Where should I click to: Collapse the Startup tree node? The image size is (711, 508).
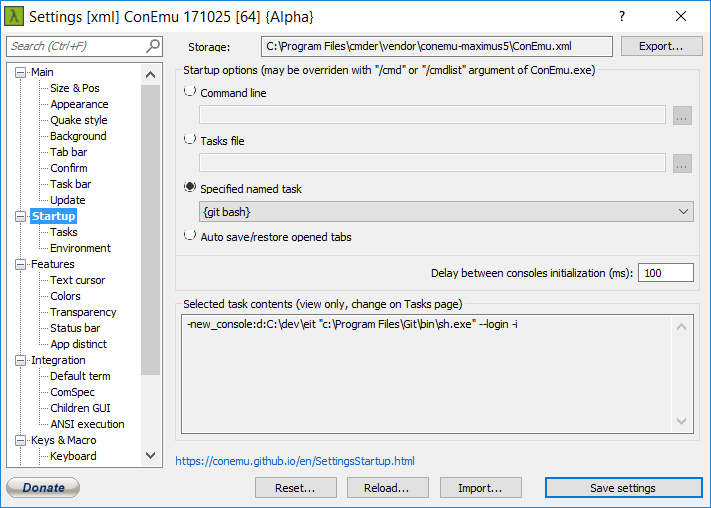point(20,216)
